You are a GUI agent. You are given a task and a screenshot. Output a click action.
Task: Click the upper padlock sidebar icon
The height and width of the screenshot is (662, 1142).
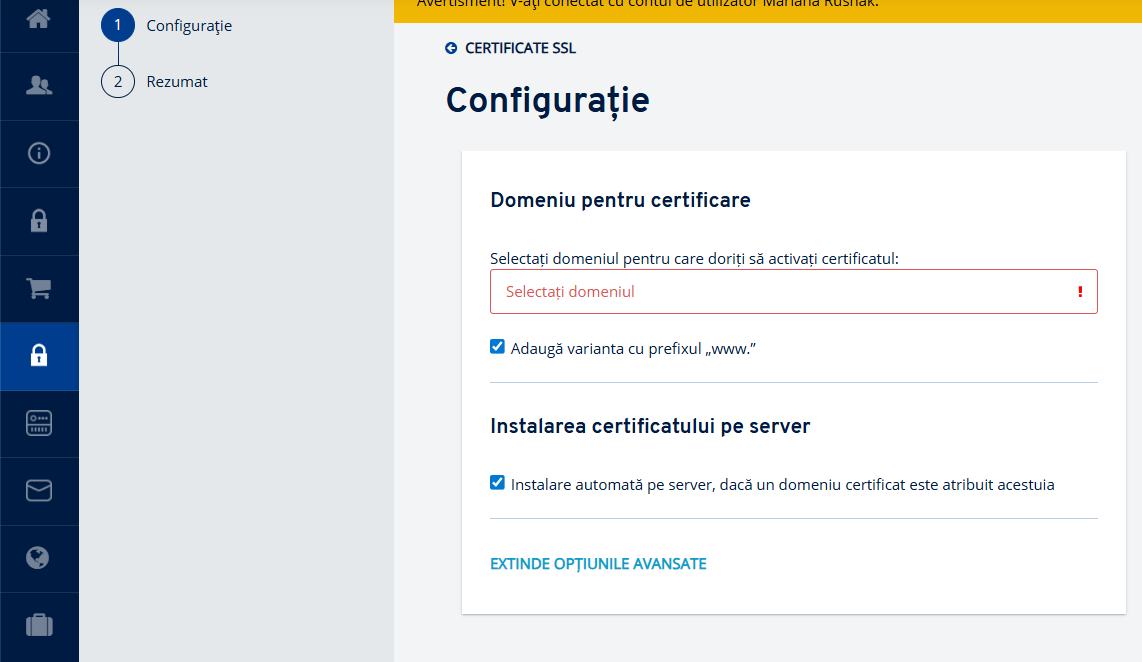tap(39, 221)
